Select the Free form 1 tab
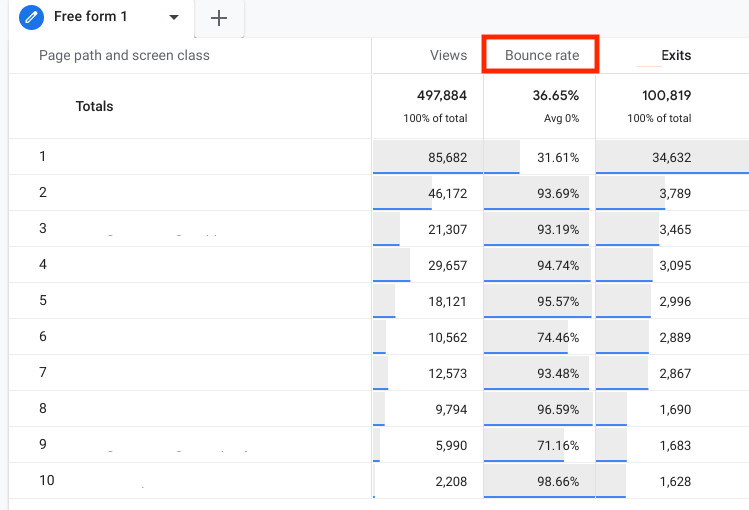 pos(101,18)
